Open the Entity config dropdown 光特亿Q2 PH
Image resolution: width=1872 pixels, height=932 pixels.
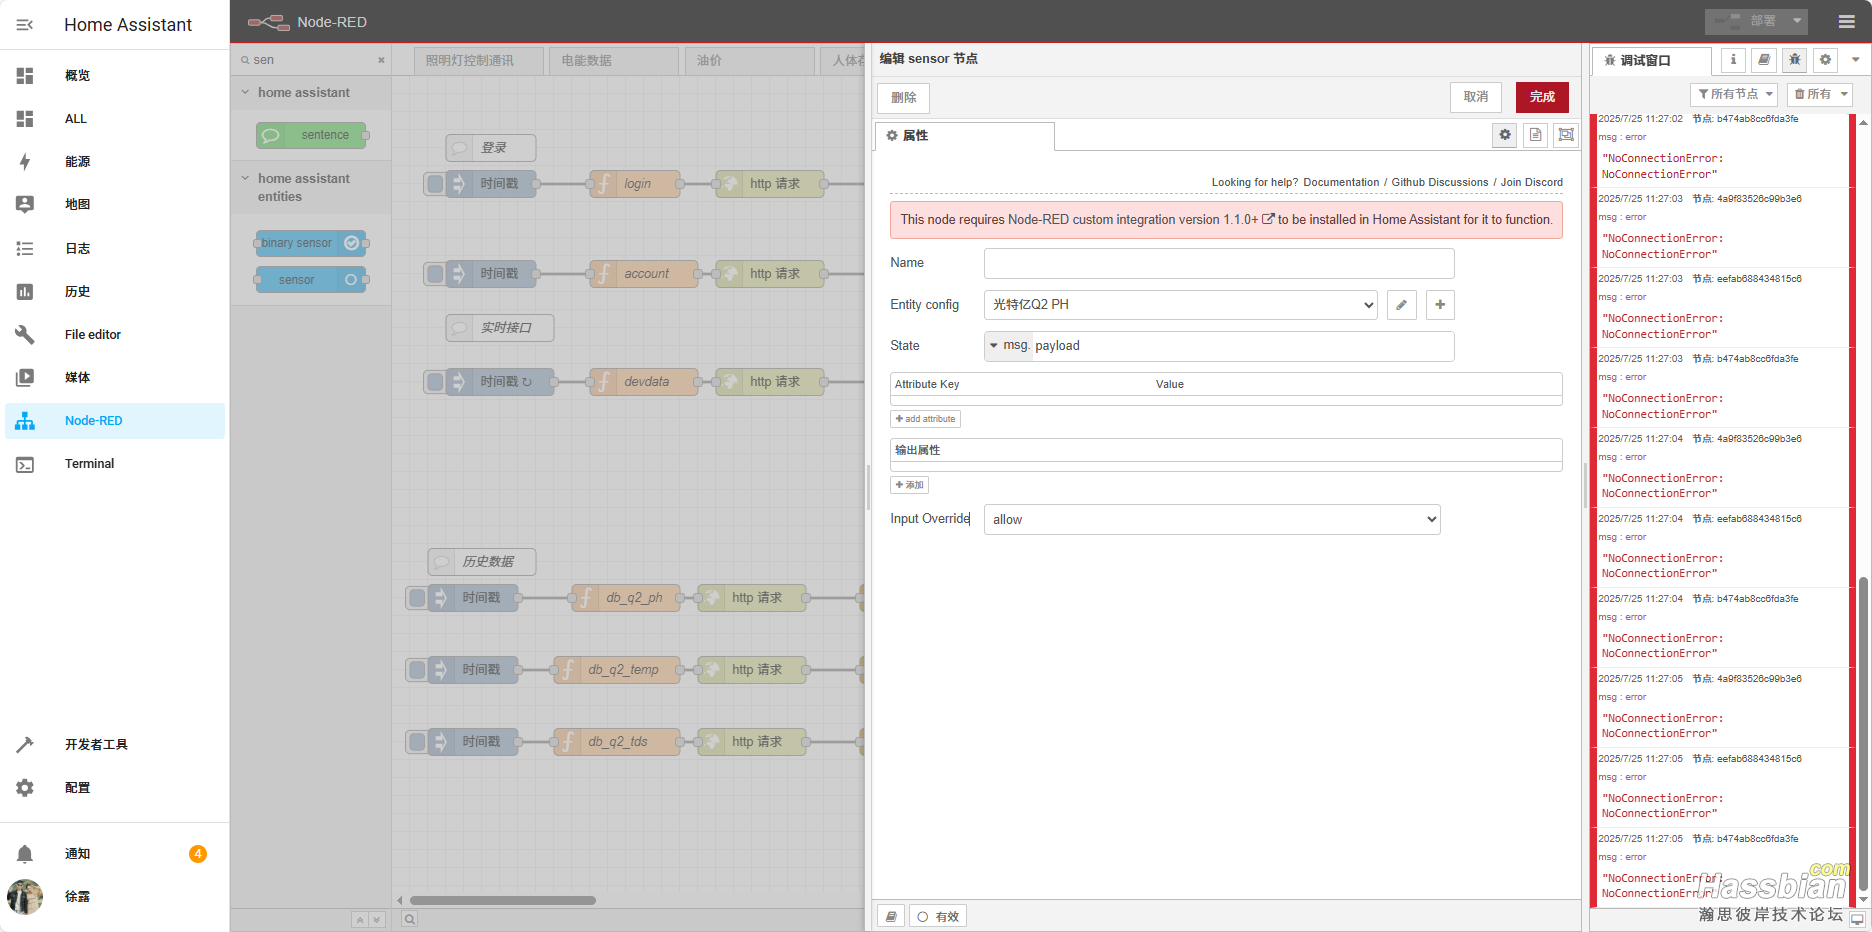point(1181,305)
